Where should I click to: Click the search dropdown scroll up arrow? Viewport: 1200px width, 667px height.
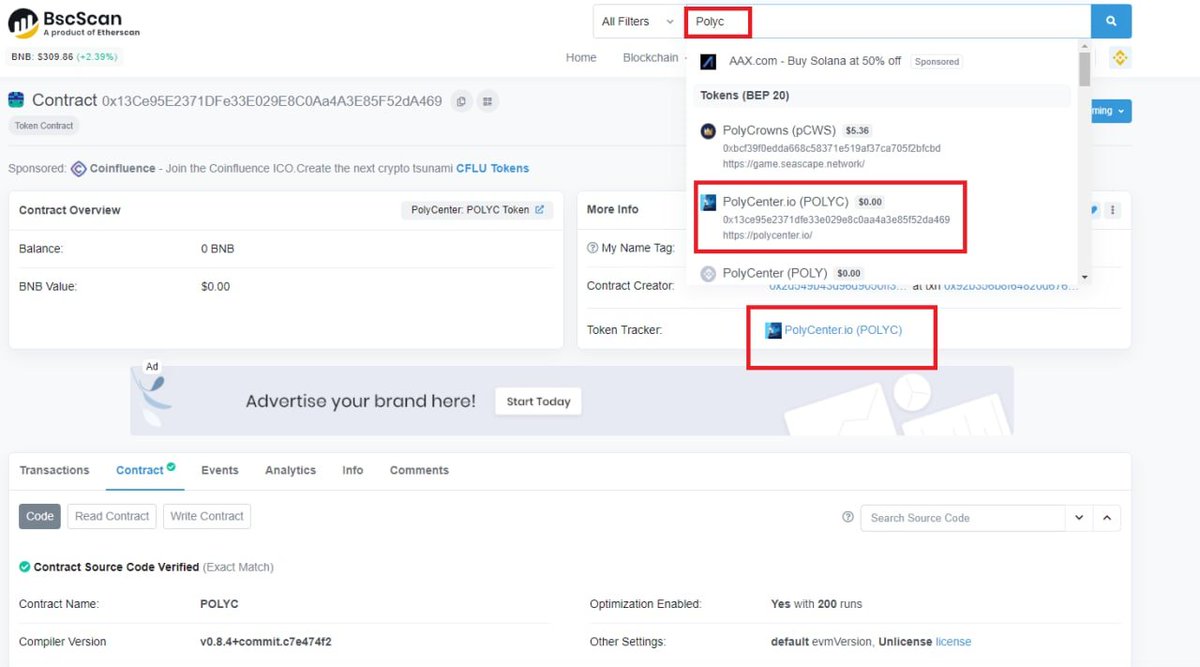(1085, 46)
